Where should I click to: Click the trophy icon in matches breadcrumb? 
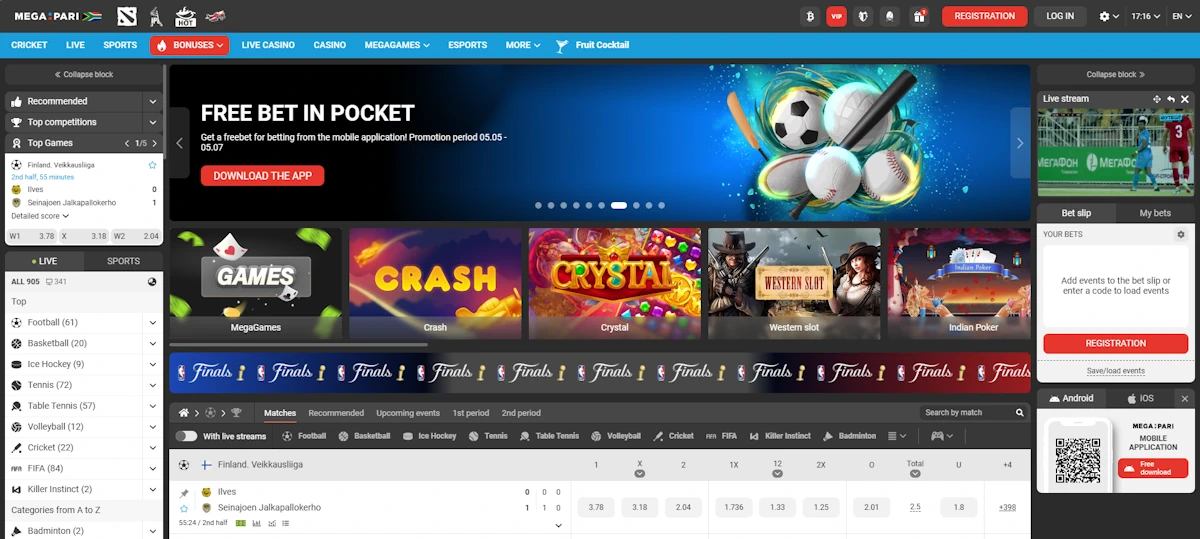point(236,412)
